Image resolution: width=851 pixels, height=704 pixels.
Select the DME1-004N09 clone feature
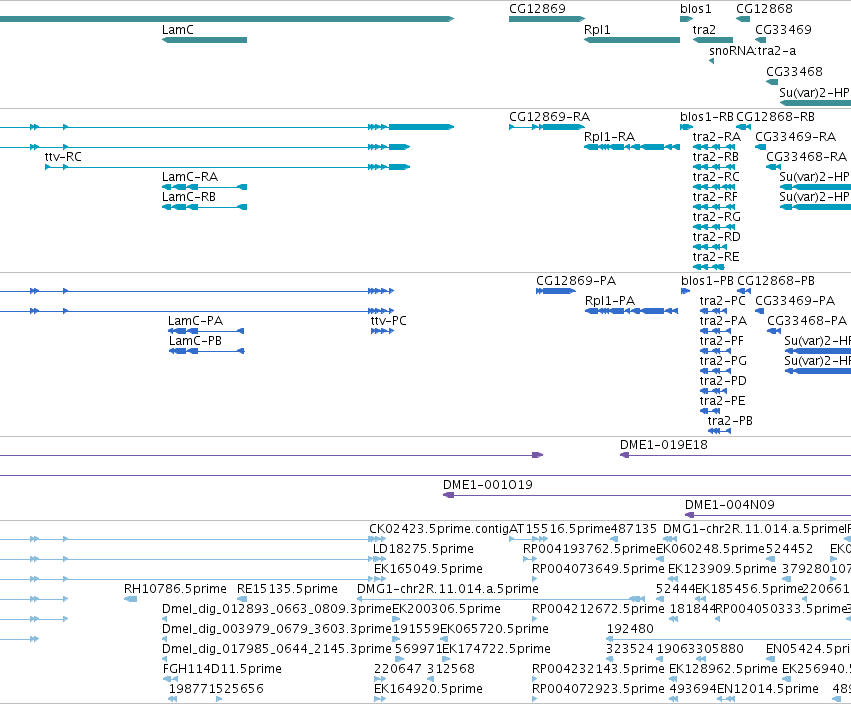pyautogui.click(x=768, y=515)
